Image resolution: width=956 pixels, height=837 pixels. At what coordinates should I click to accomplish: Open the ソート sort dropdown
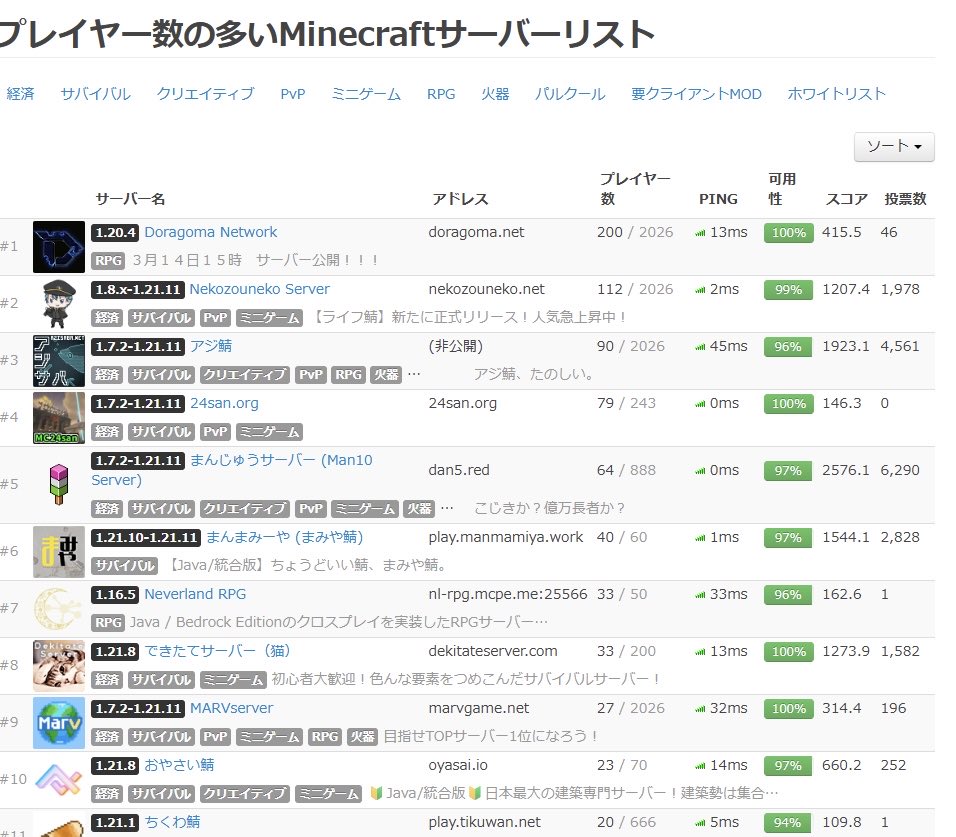[894, 146]
